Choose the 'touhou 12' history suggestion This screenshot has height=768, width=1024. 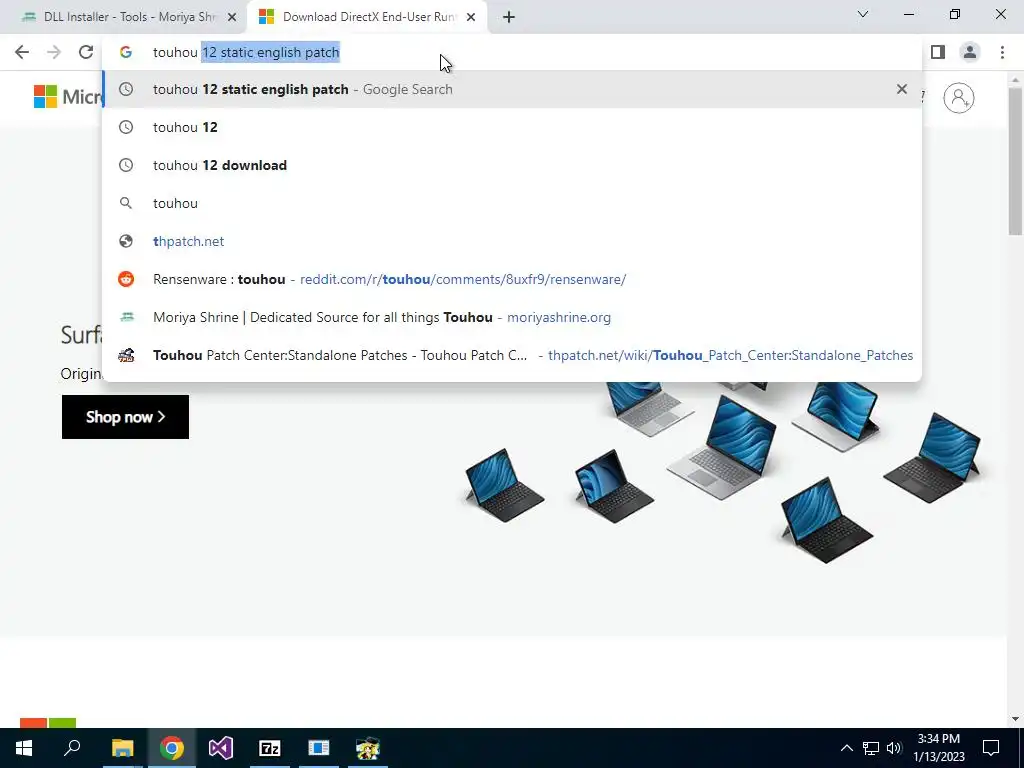coord(512,127)
